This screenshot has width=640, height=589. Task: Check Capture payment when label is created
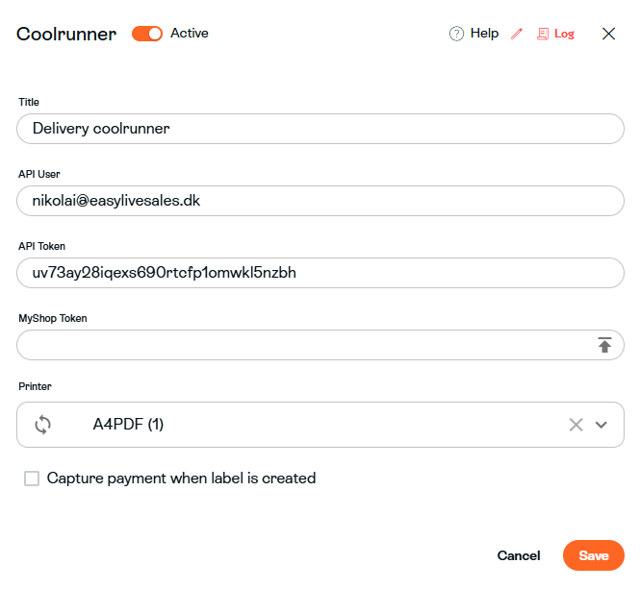coord(31,478)
